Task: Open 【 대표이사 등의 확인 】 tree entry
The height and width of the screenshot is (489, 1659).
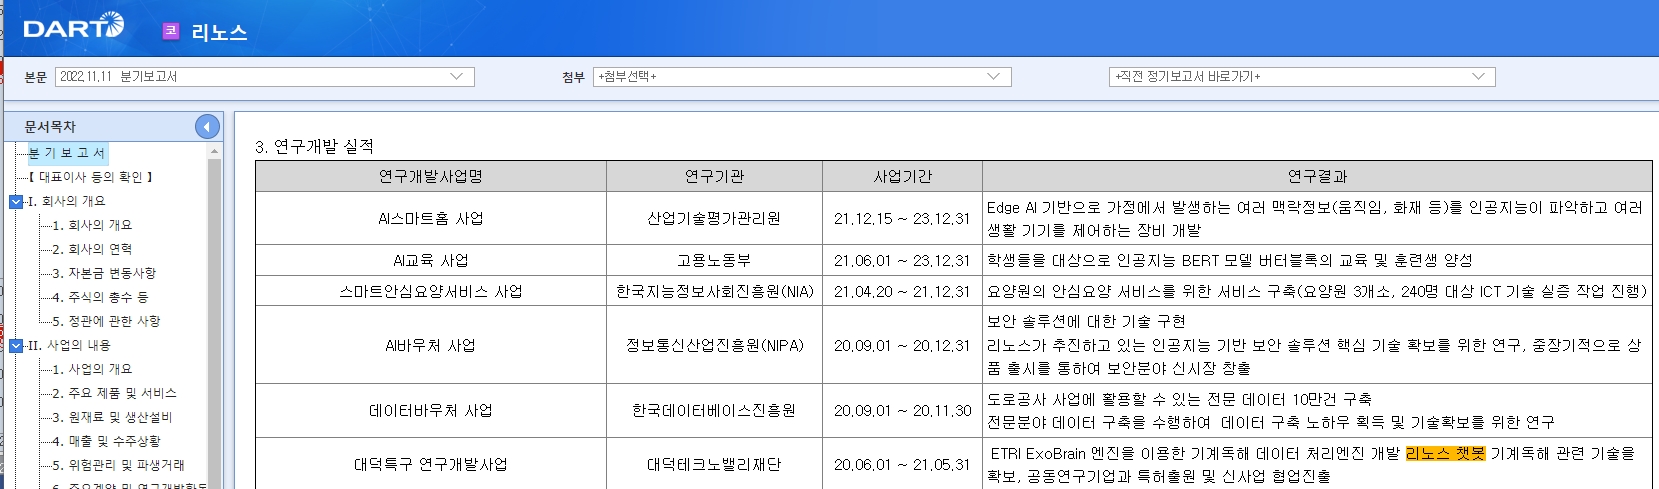Action: [90, 177]
